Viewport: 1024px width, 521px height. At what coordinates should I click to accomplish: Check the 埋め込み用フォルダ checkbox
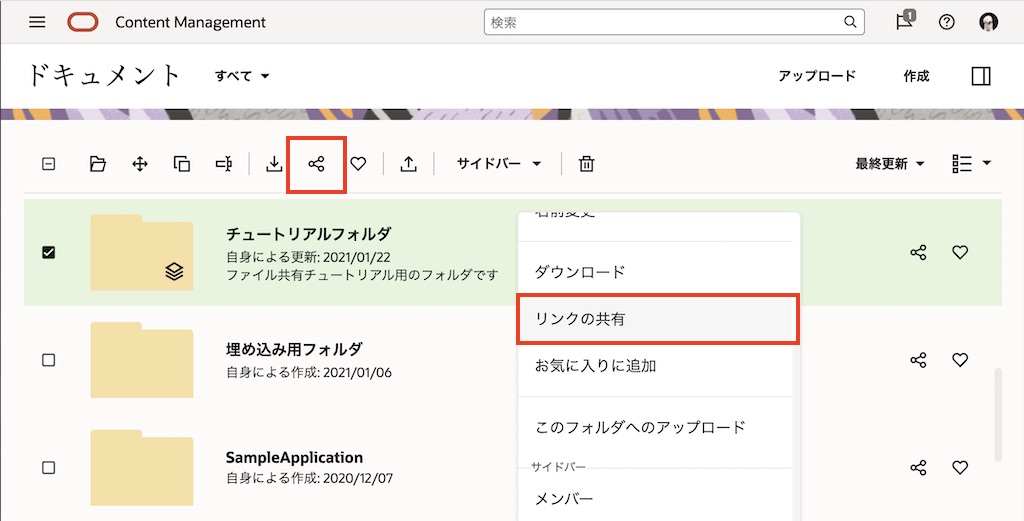[x=48, y=360]
